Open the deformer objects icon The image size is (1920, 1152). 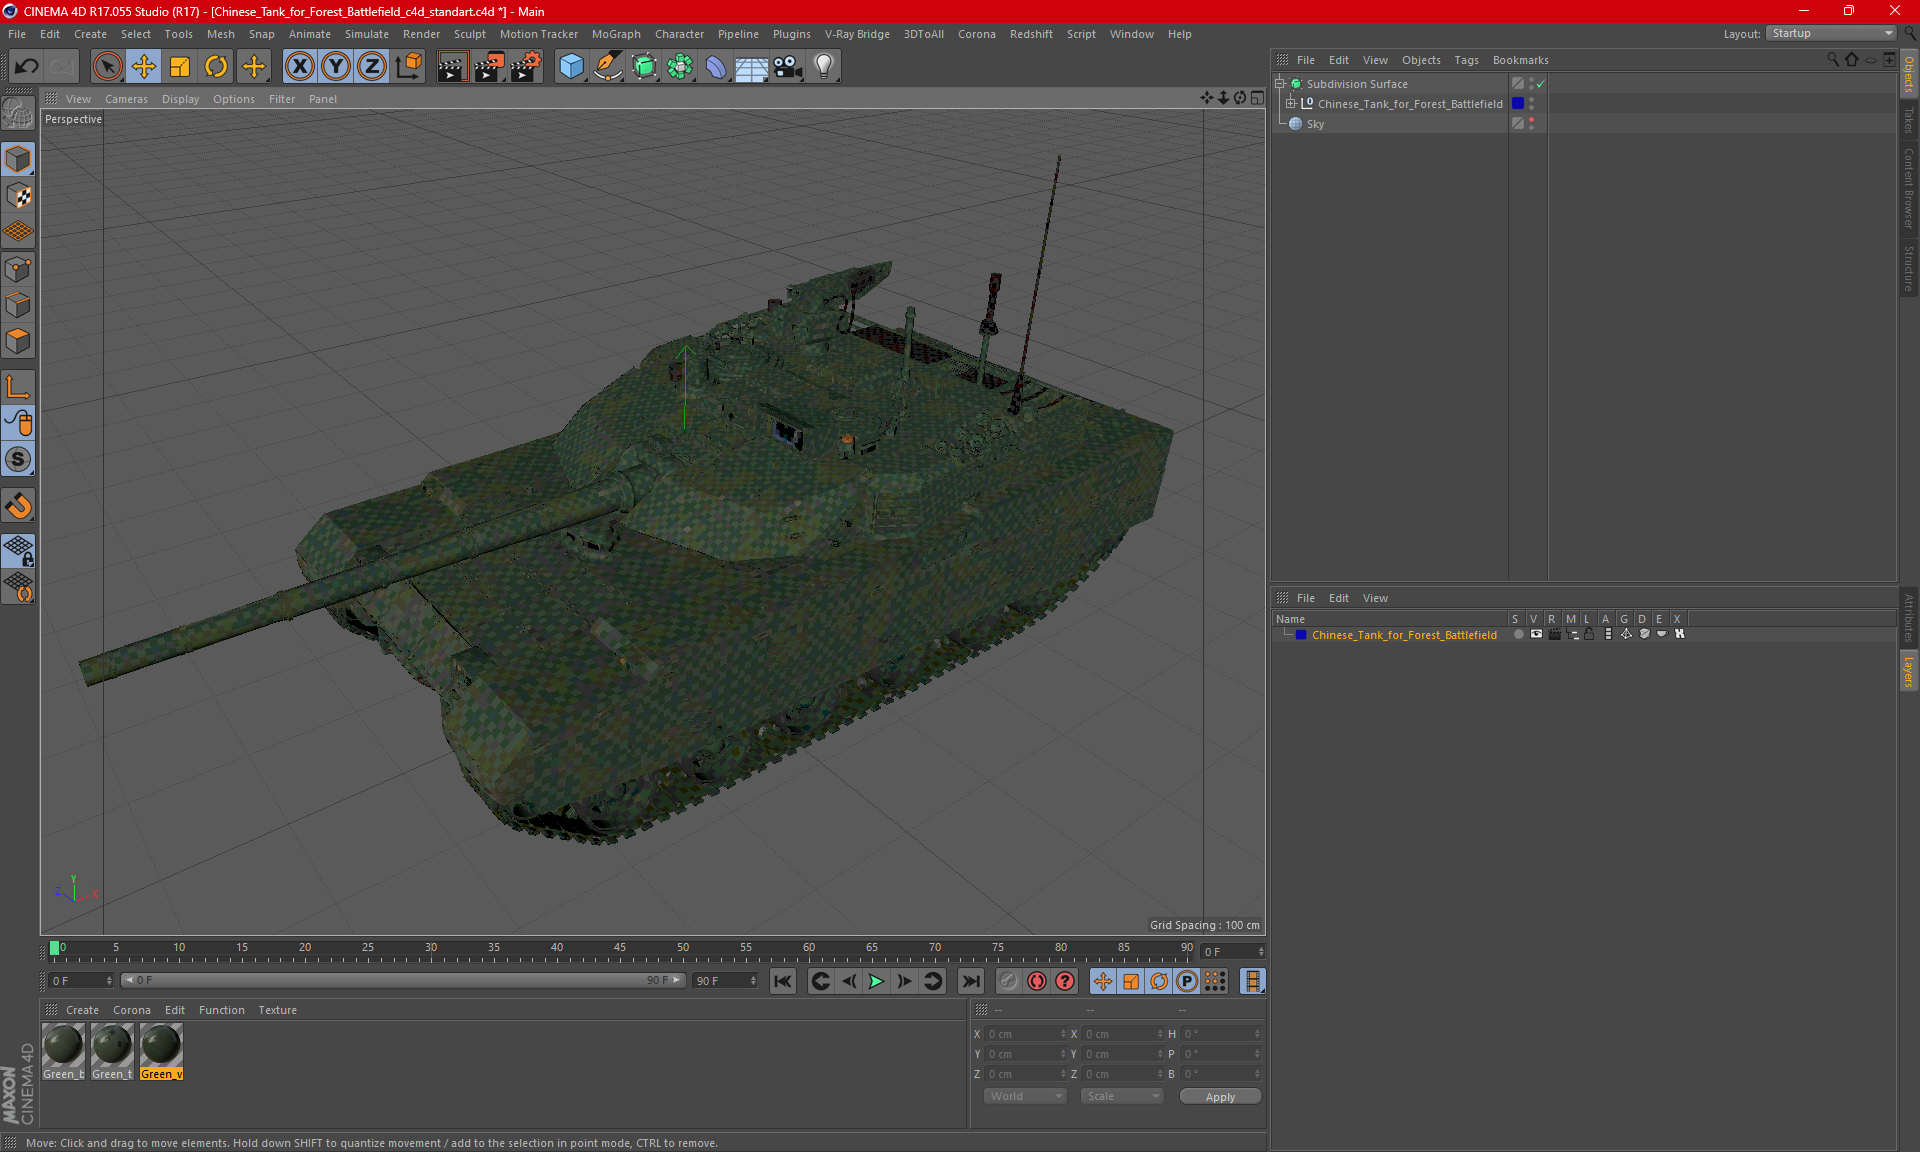[x=716, y=67]
